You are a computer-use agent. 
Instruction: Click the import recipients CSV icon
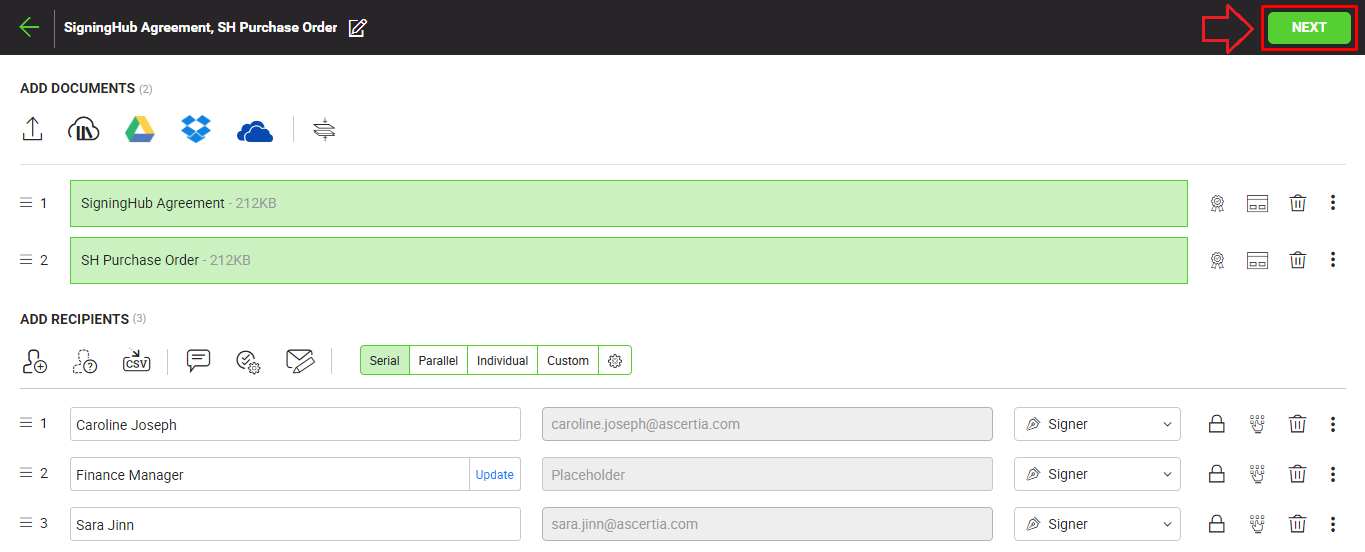point(136,361)
